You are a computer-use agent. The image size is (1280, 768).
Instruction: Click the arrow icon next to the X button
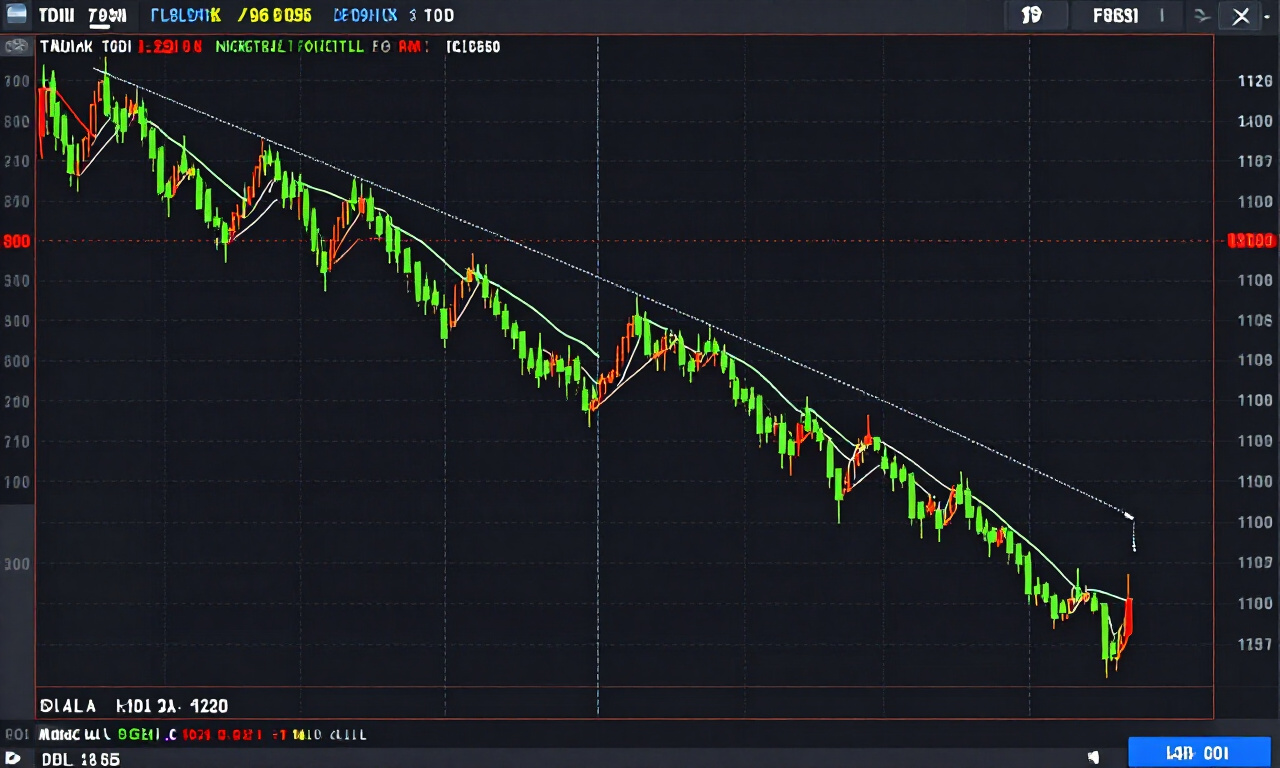(1202, 16)
